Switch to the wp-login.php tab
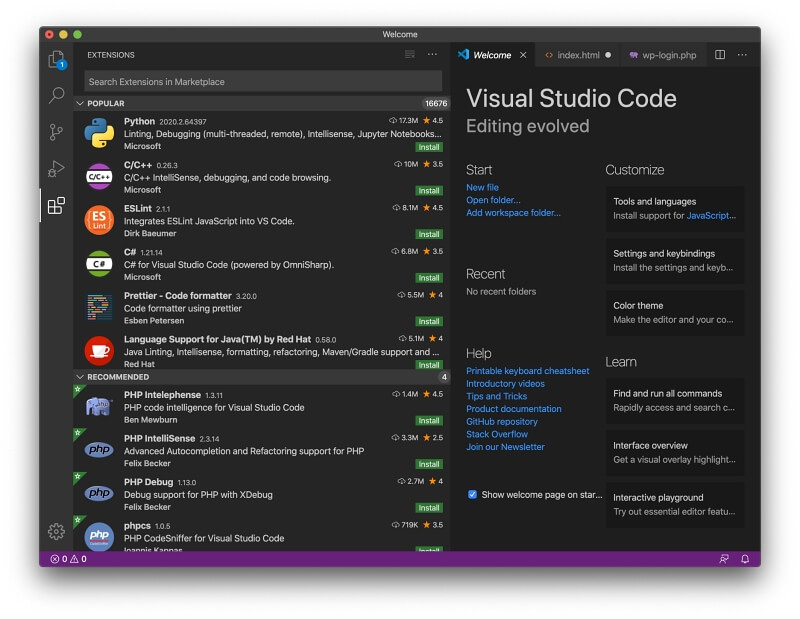Viewport: 800px width, 619px height. pyautogui.click(x=663, y=55)
